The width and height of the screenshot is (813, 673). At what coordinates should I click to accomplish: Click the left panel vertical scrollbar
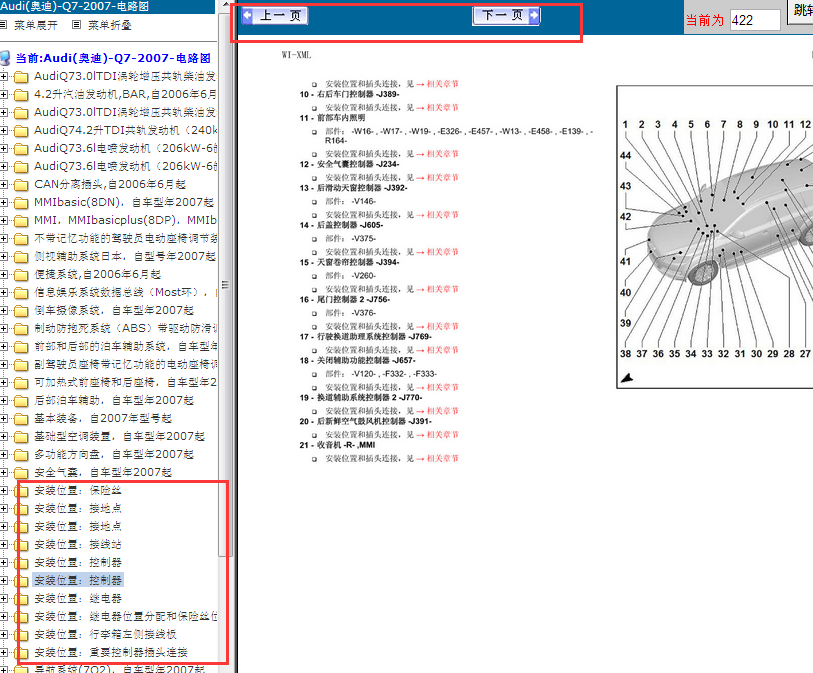pos(225,284)
